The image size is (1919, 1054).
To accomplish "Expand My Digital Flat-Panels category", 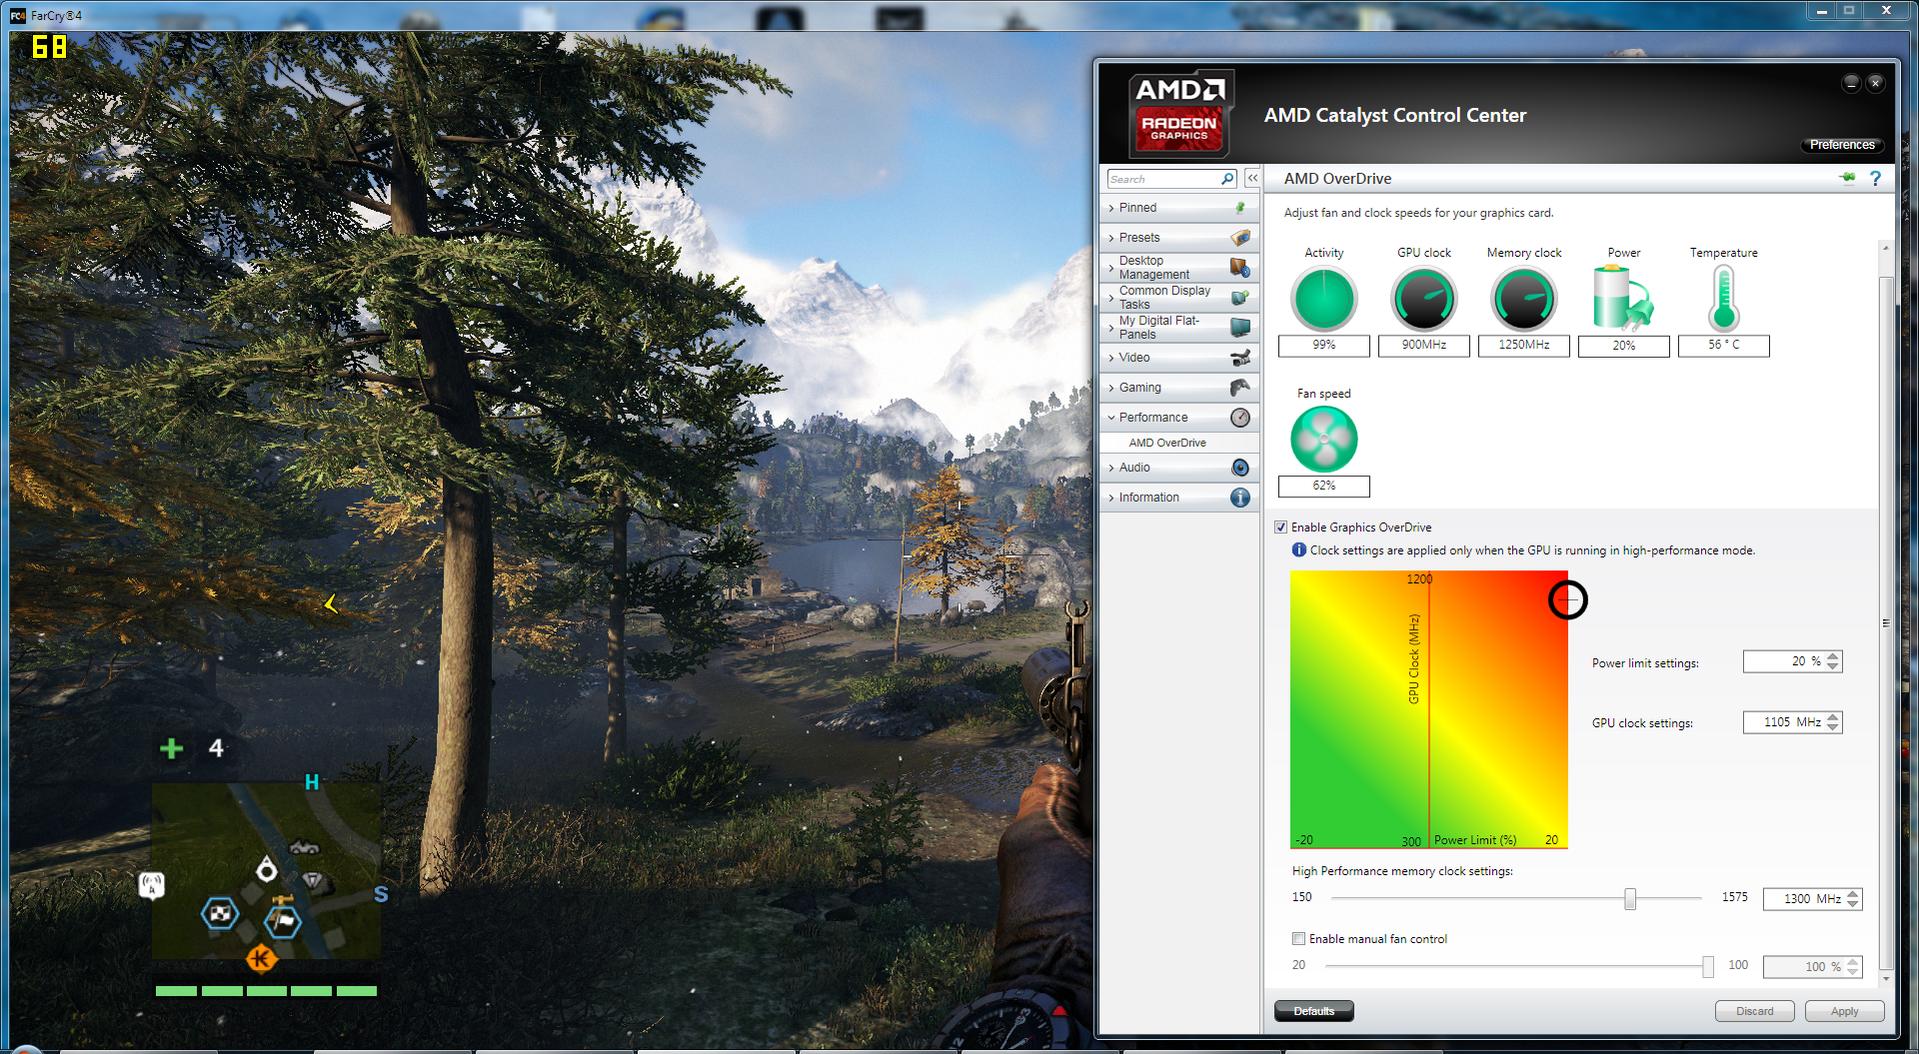I will tap(1111, 327).
